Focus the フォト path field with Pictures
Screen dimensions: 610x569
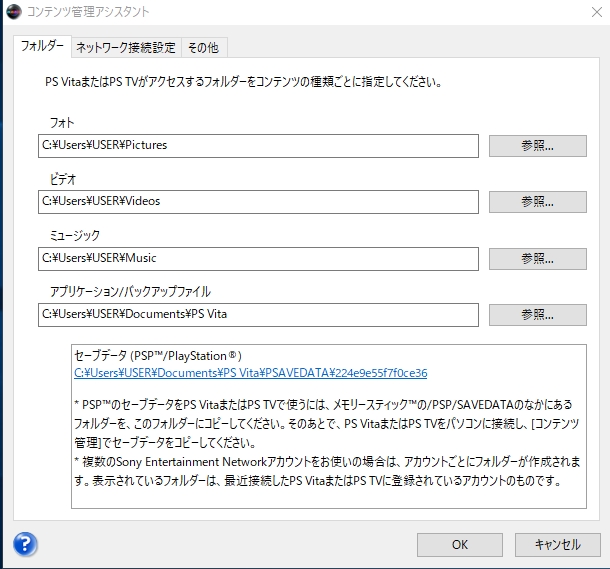point(258,146)
